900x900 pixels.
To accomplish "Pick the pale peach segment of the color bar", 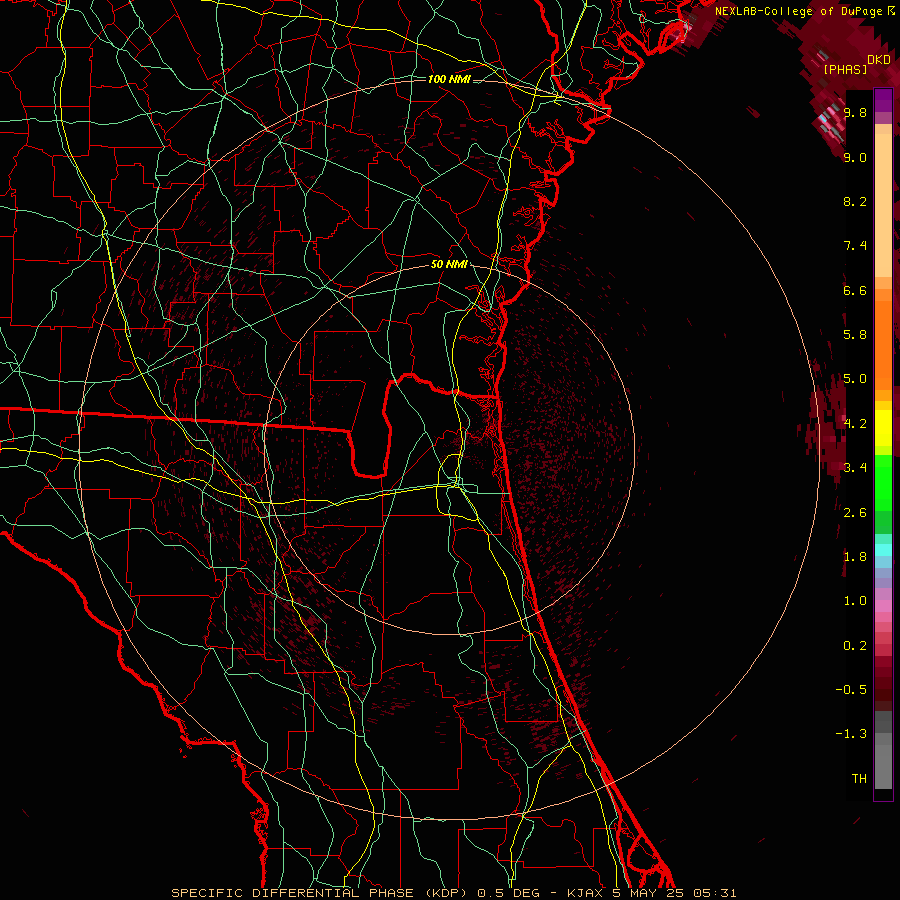I will (x=883, y=205).
